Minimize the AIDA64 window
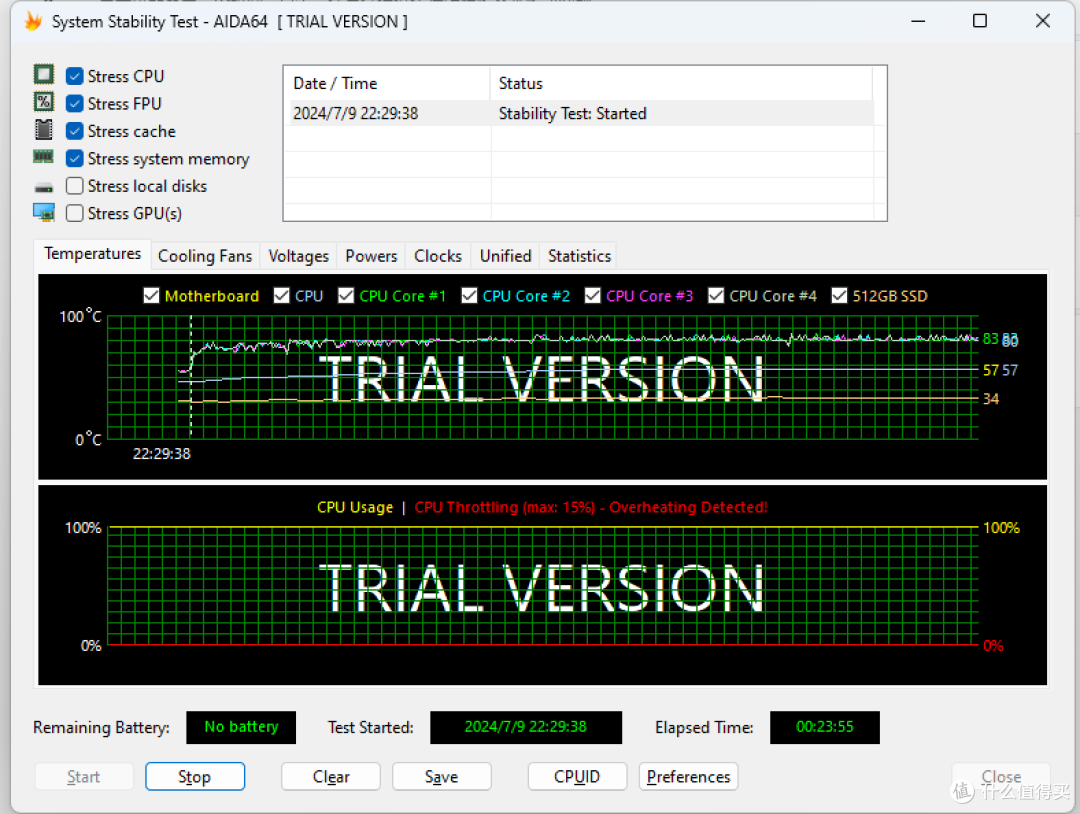Screen dimensions: 1080x814 point(918,21)
